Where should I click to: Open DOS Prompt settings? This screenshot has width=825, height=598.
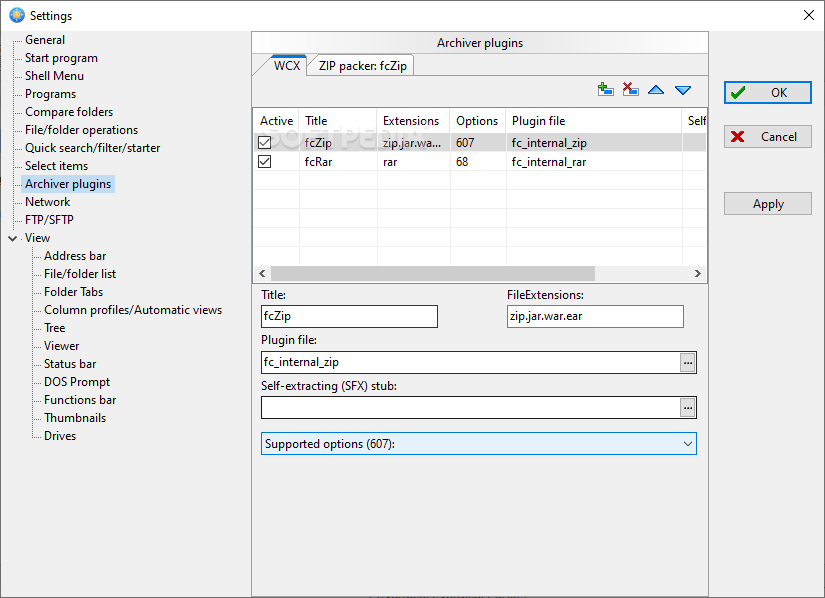[x=77, y=382]
